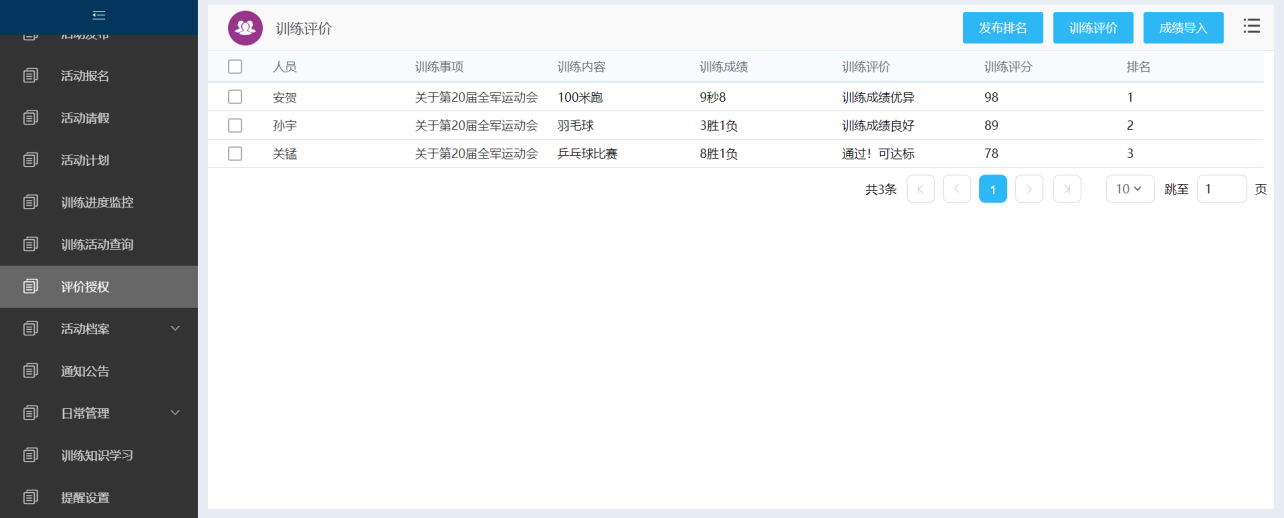
Task: Select the checkbox for 关猛 row
Action: point(235,153)
